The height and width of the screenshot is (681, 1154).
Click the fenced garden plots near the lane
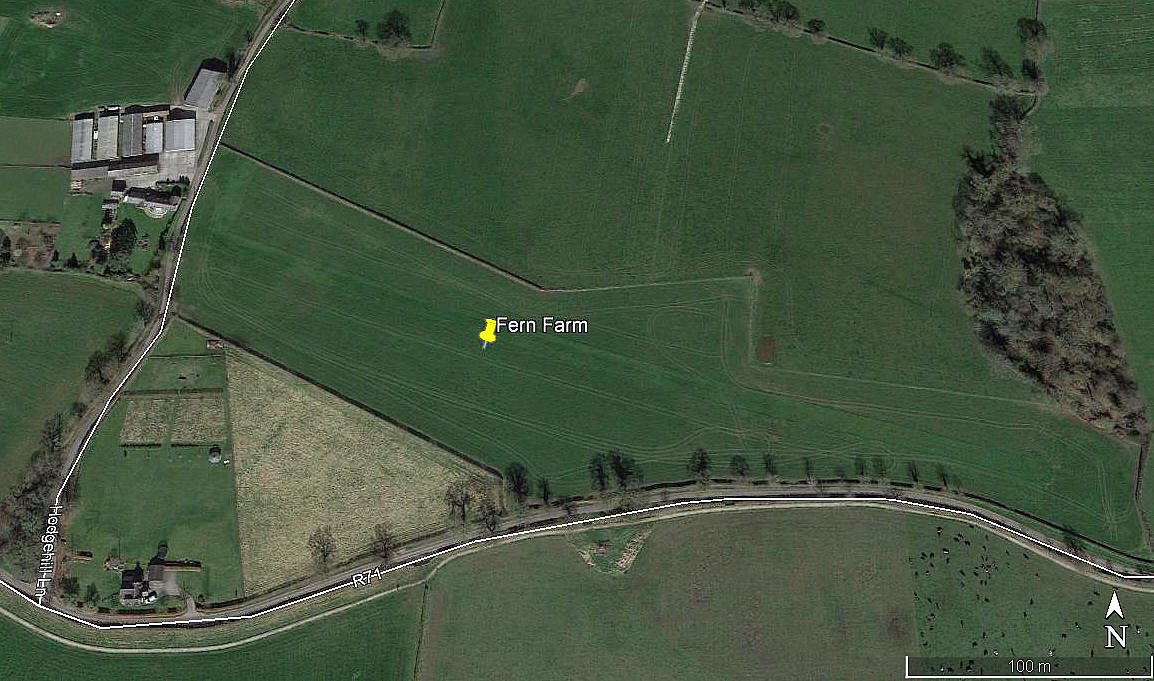point(174,420)
